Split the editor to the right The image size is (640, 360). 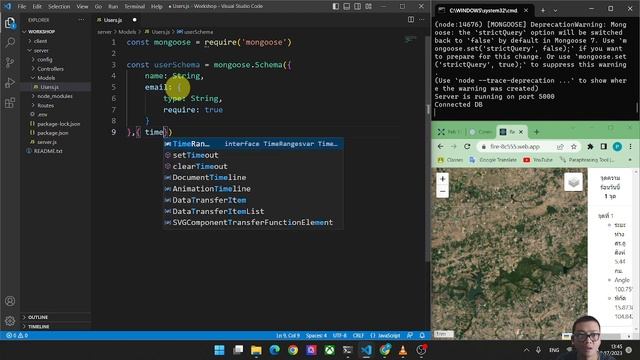[x=411, y=20]
